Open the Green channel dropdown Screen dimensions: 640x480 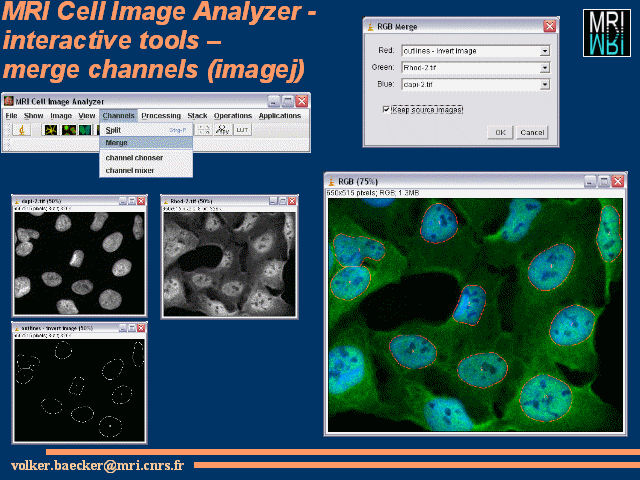[x=545, y=68]
